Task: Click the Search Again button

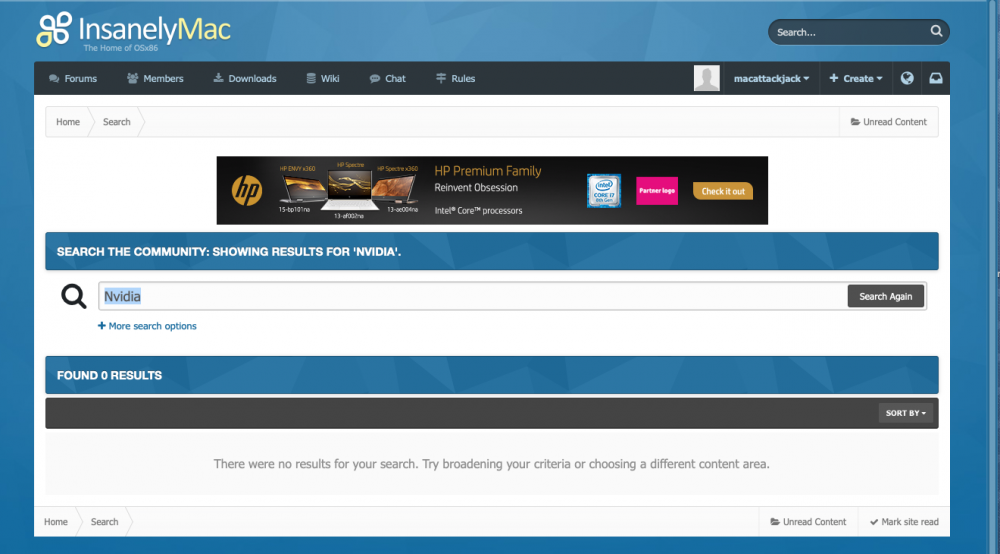Action: point(885,296)
